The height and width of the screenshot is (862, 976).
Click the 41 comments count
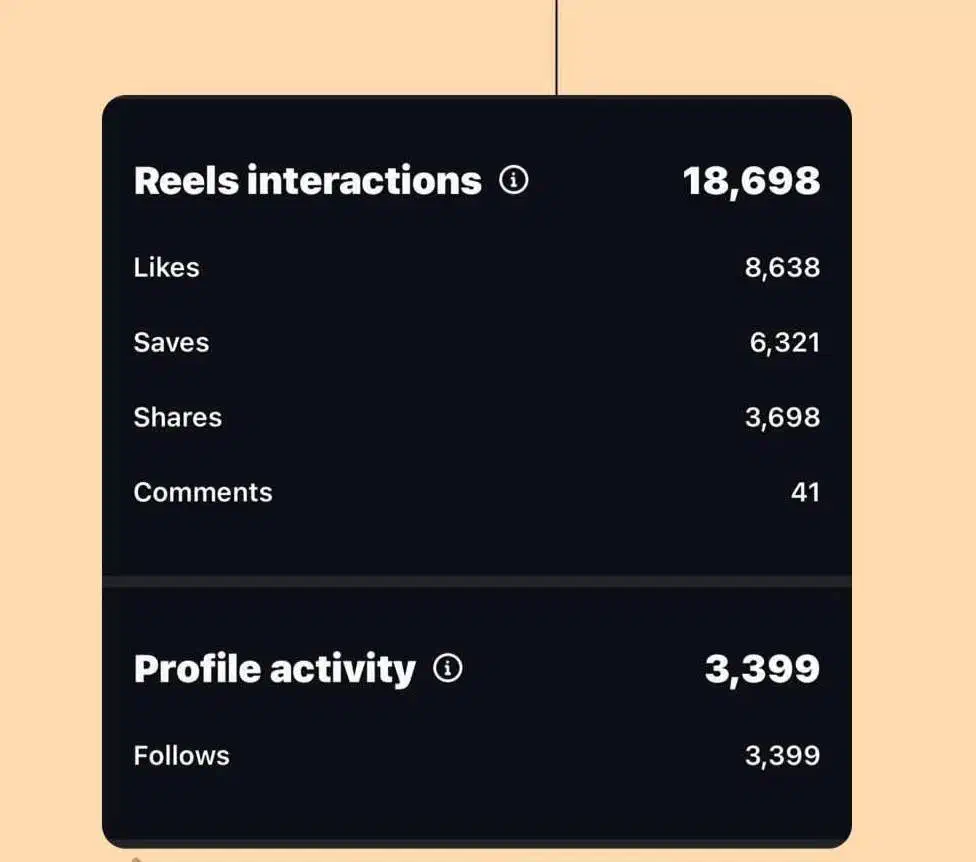click(805, 492)
